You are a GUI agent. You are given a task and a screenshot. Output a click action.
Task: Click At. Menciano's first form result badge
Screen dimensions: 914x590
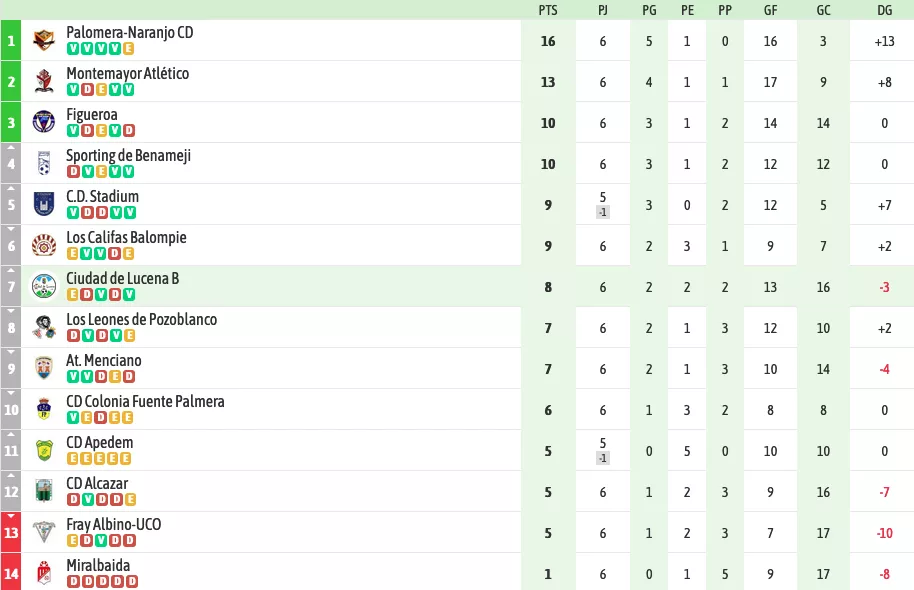click(x=73, y=377)
